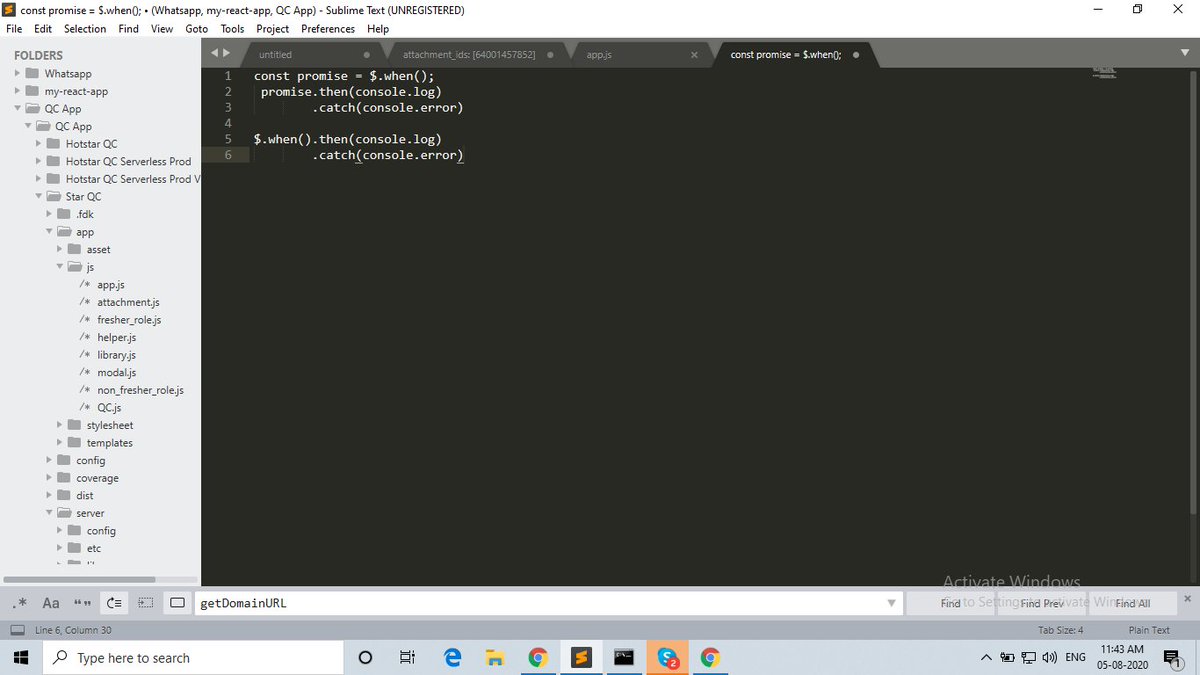Screen dimensions: 1200x675
Task: Collapse the Star QC folder arrow
Action: pos(39,197)
